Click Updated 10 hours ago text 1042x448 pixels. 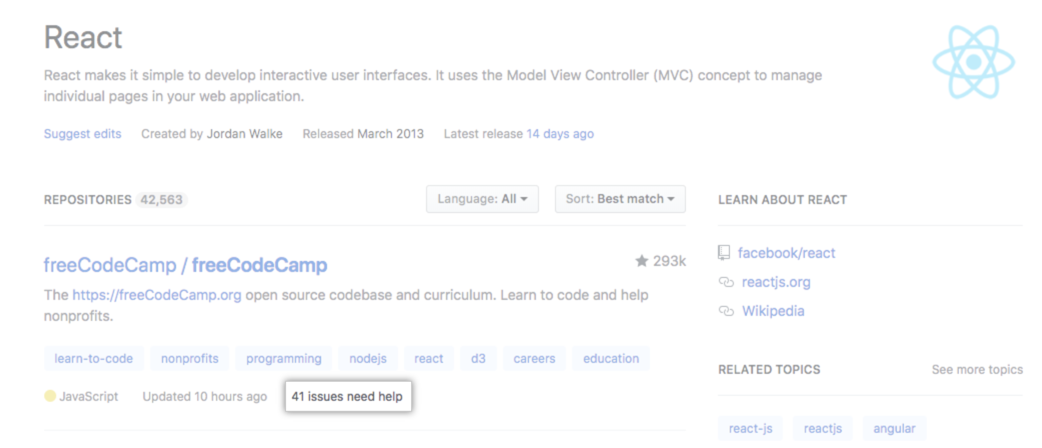(x=205, y=397)
